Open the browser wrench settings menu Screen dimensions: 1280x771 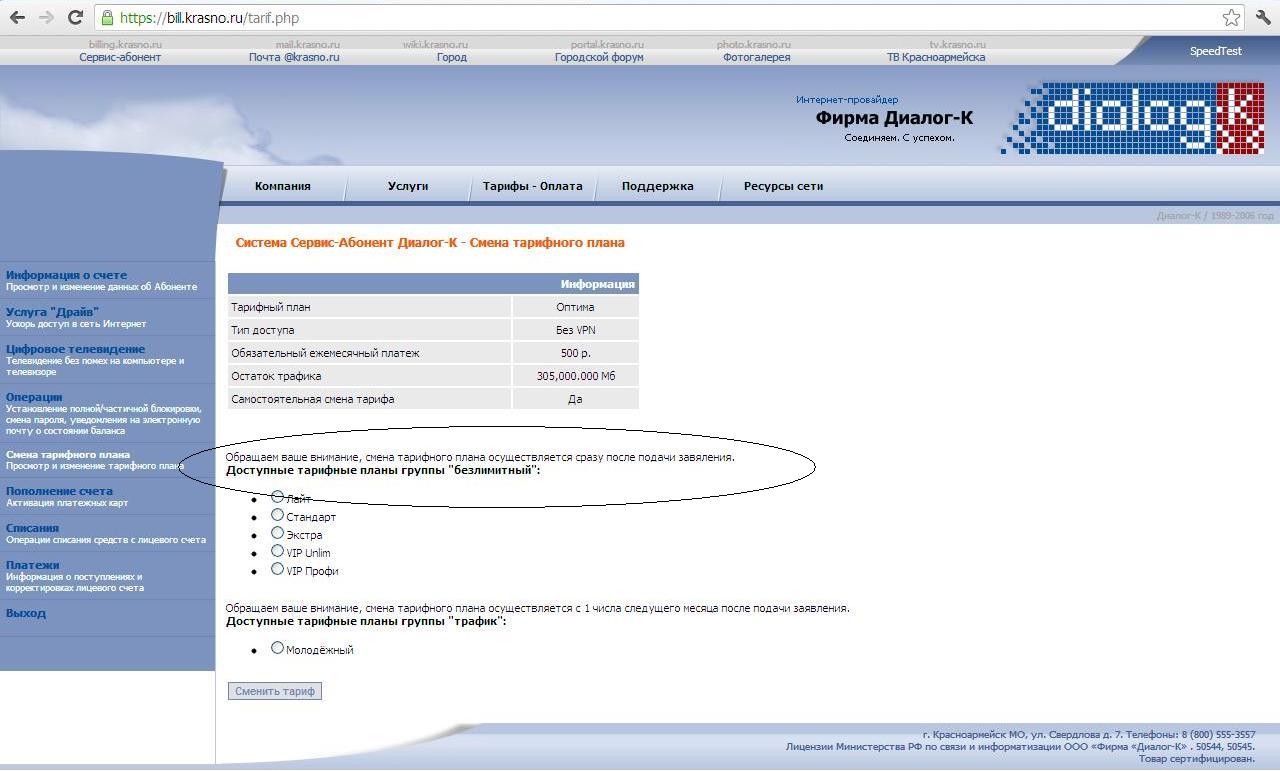1262,17
